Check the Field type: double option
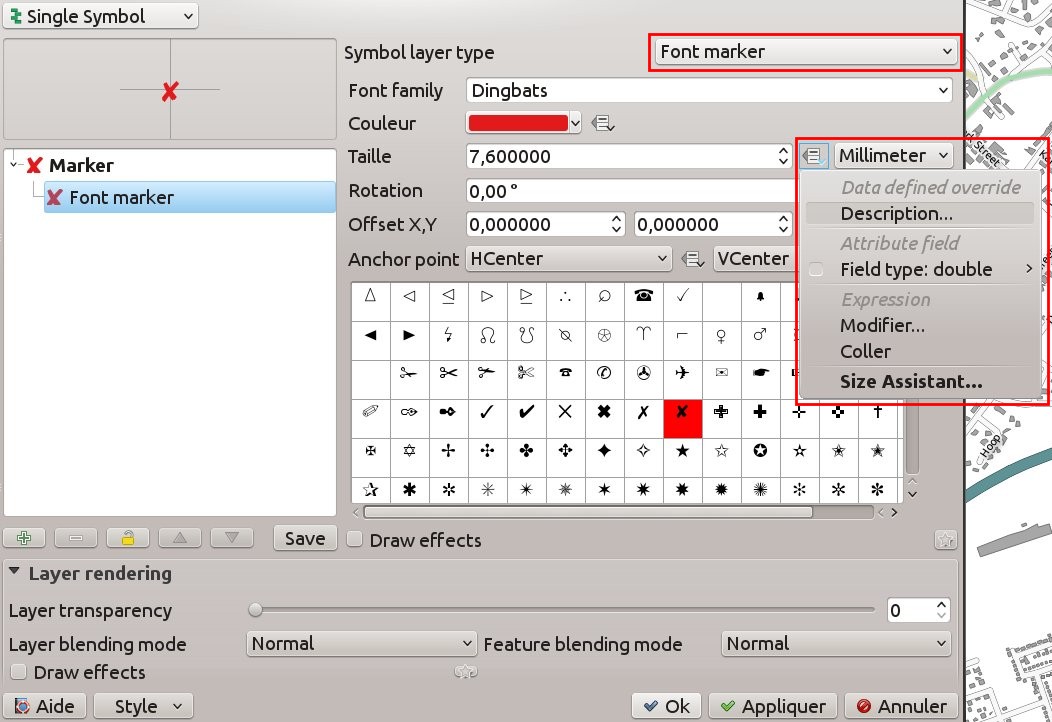The width and height of the screenshot is (1052, 722). [x=817, y=269]
